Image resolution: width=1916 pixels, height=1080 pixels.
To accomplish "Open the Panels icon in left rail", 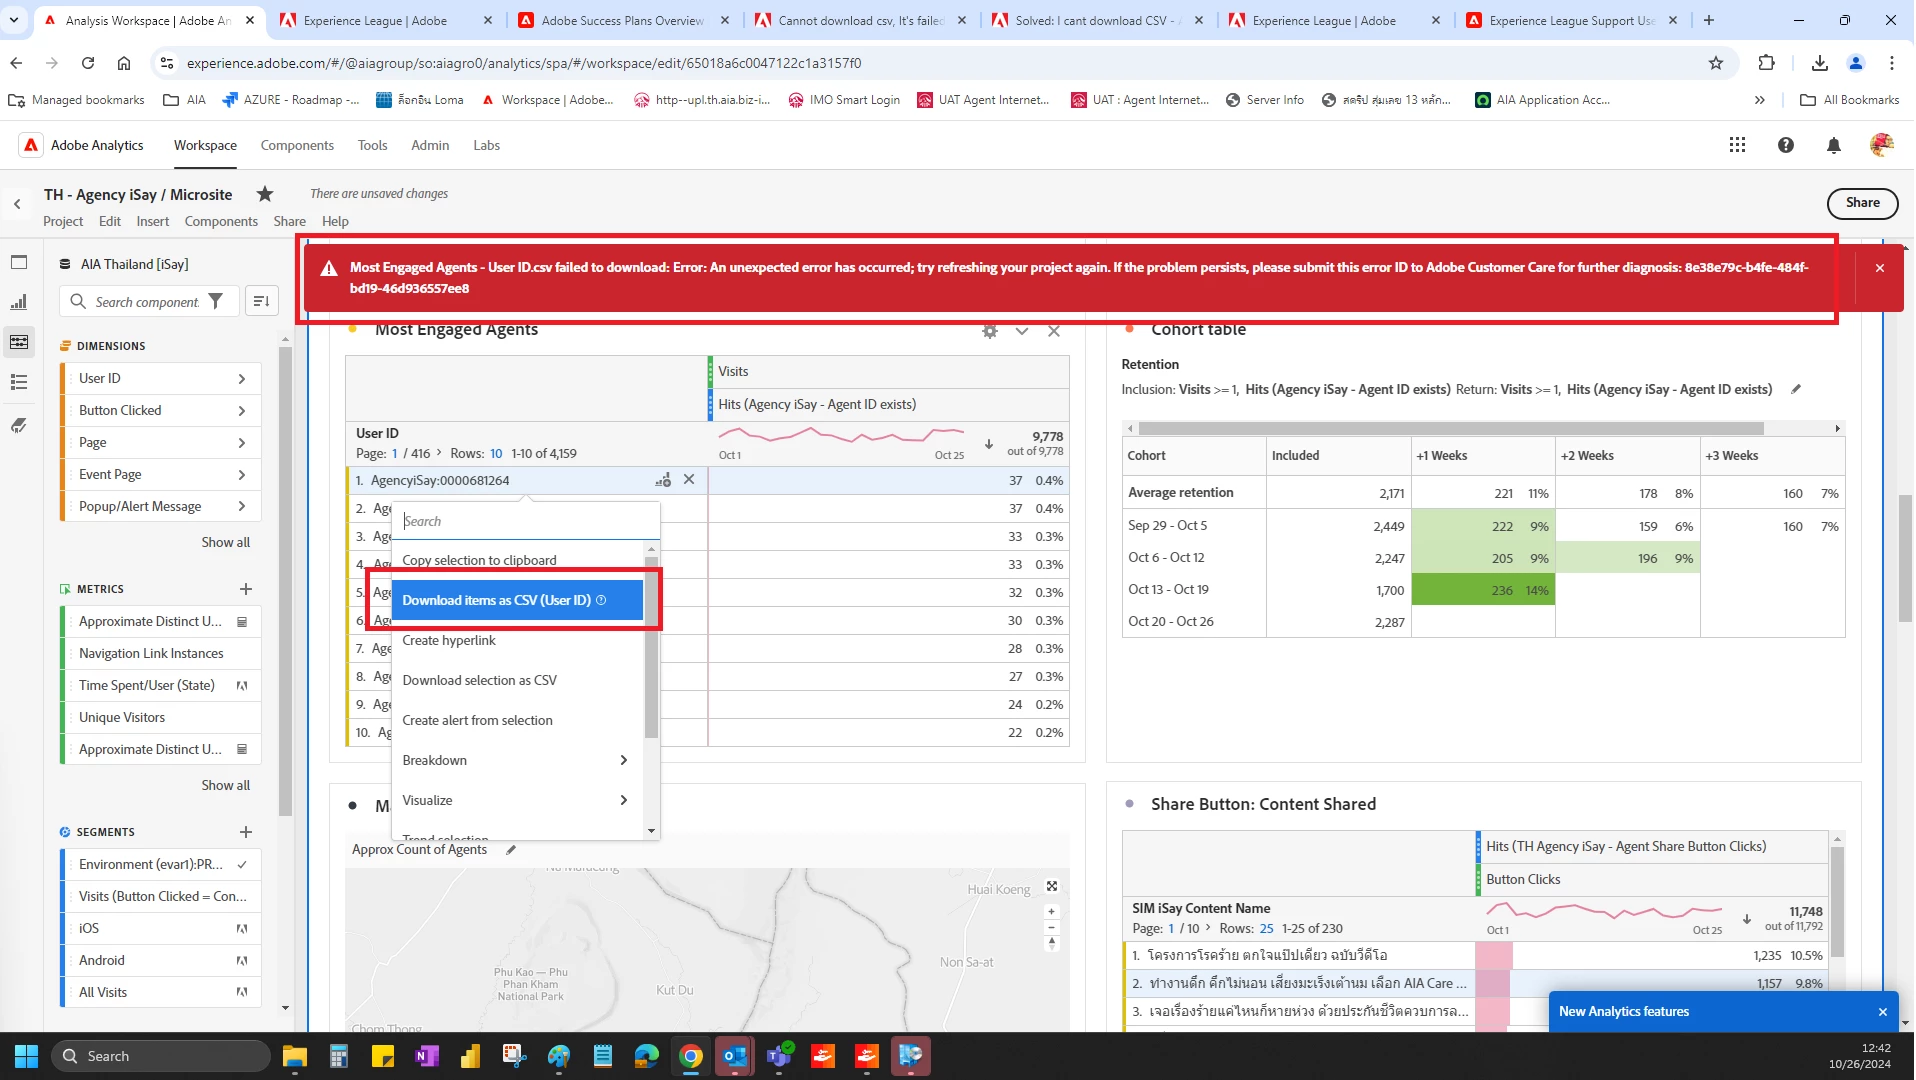I will pos(19,262).
